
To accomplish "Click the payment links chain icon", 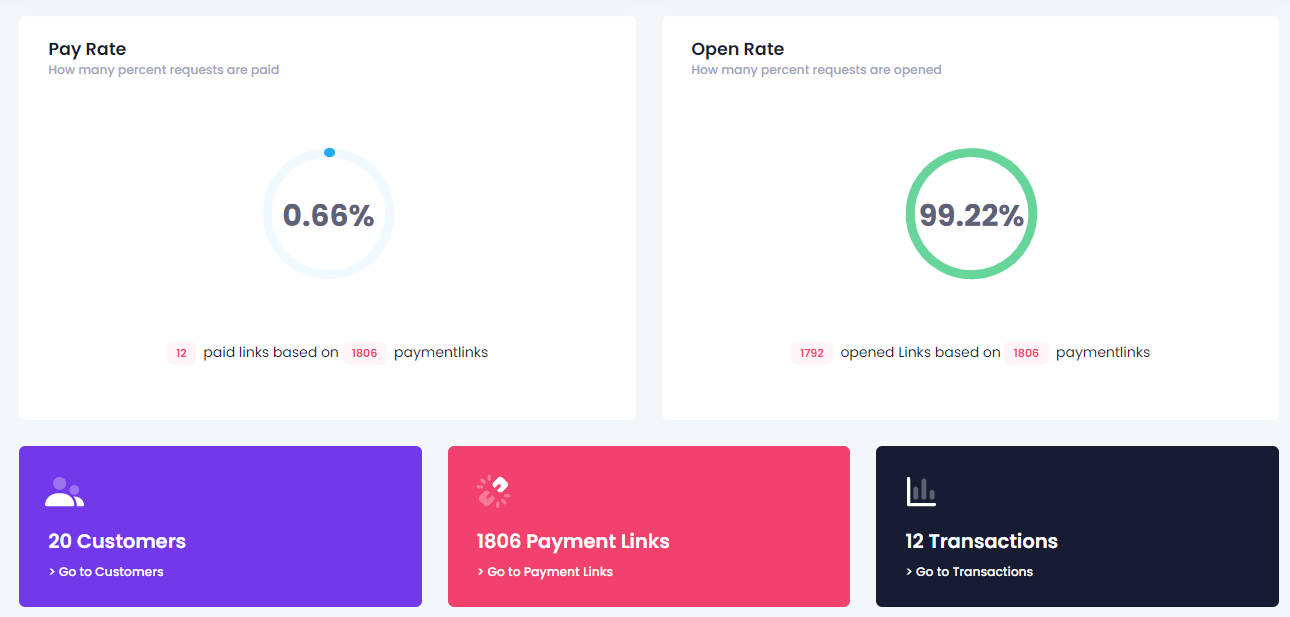I will [x=493, y=491].
